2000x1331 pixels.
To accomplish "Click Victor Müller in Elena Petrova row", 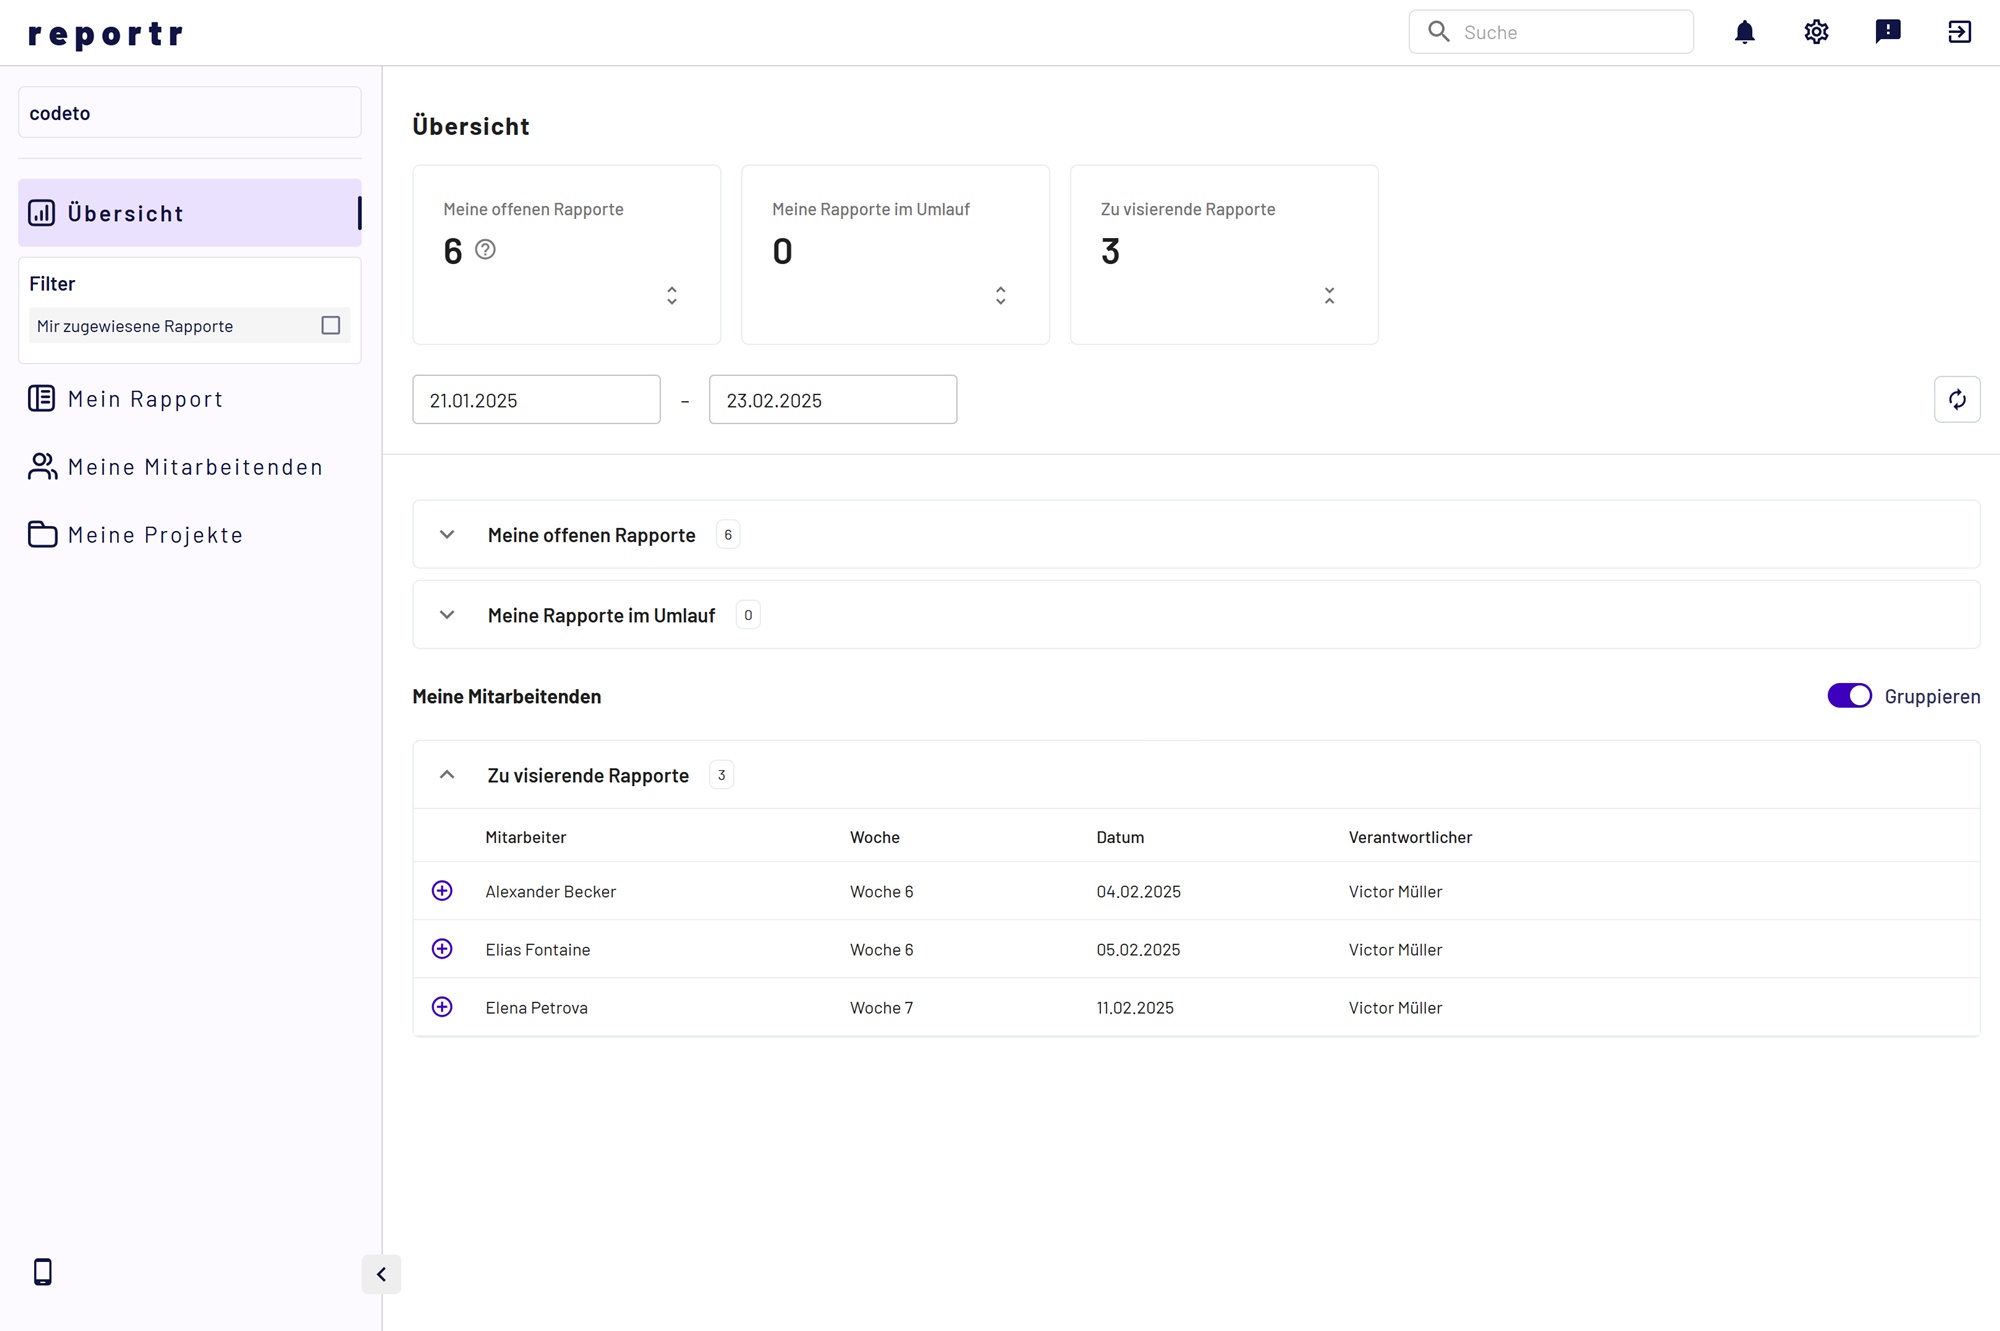I will pyautogui.click(x=1395, y=1007).
